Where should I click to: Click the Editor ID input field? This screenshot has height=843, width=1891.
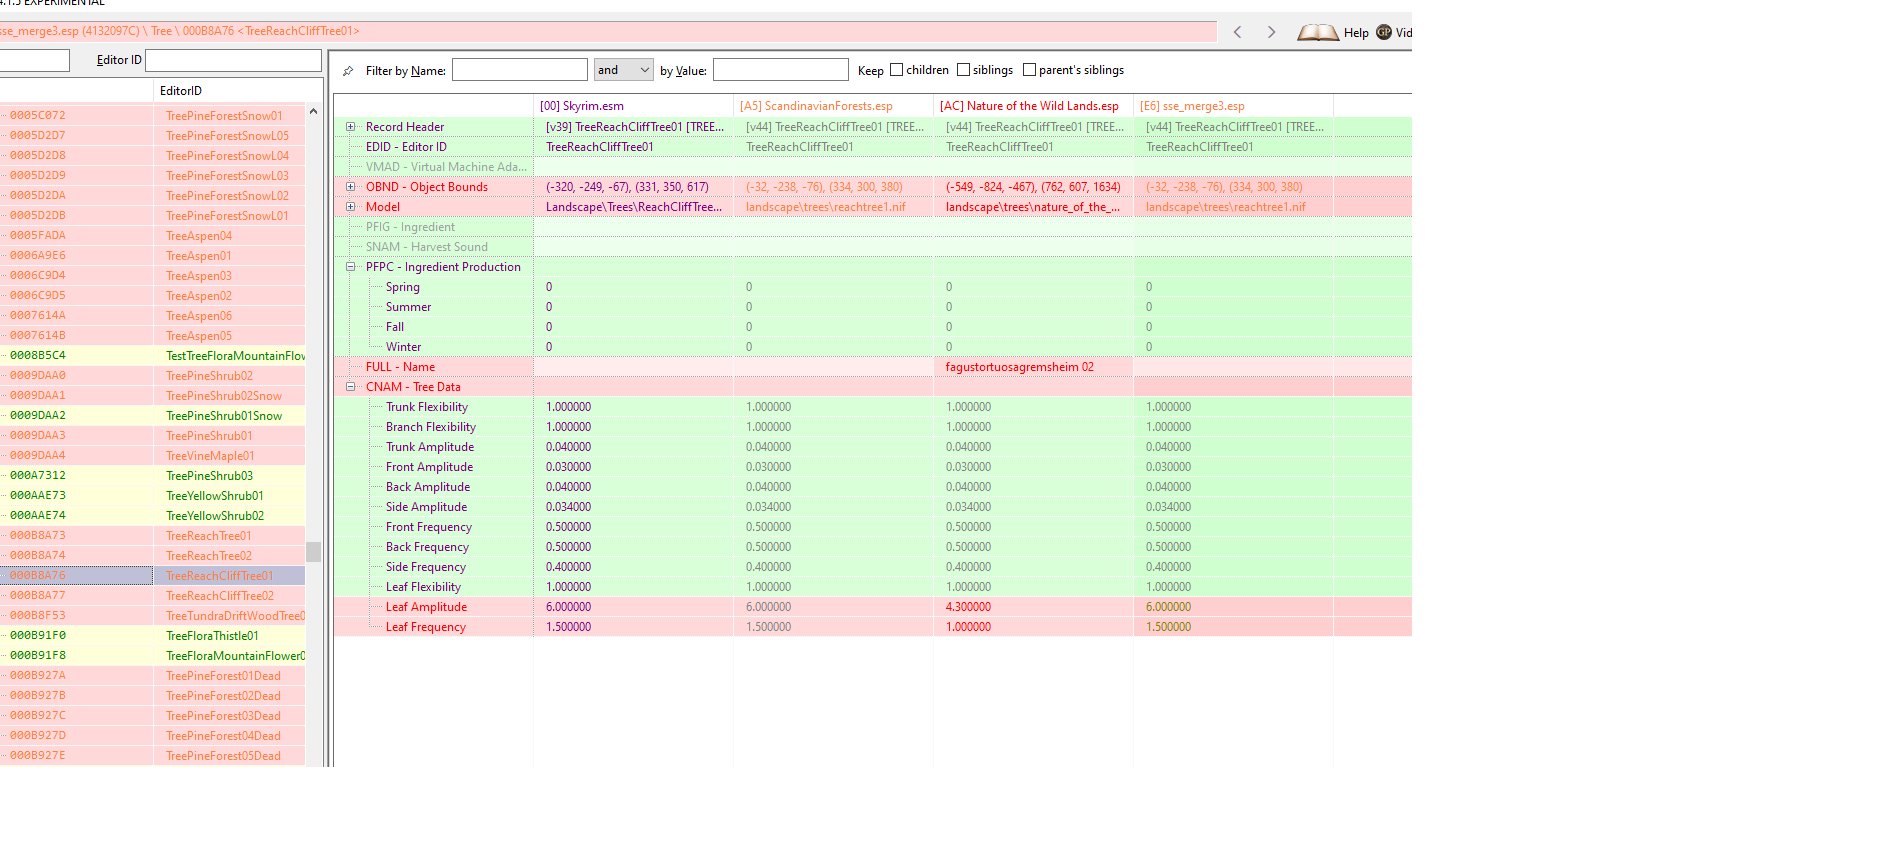[233, 60]
